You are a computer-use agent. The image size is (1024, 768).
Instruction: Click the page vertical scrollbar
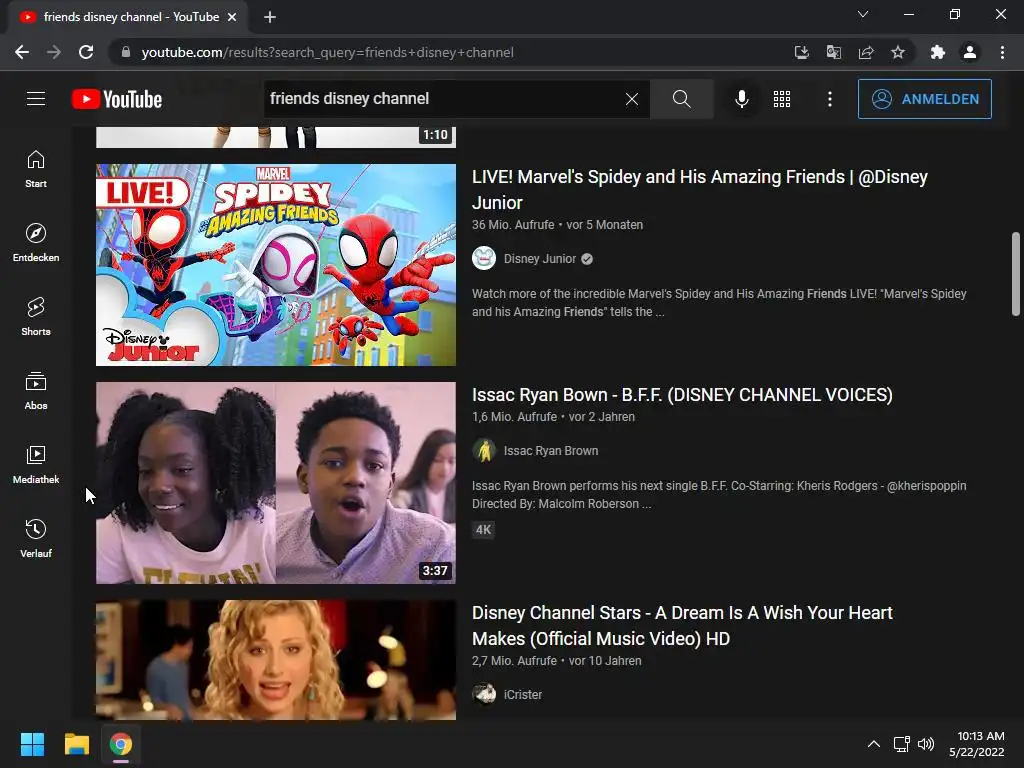click(x=1016, y=274)
